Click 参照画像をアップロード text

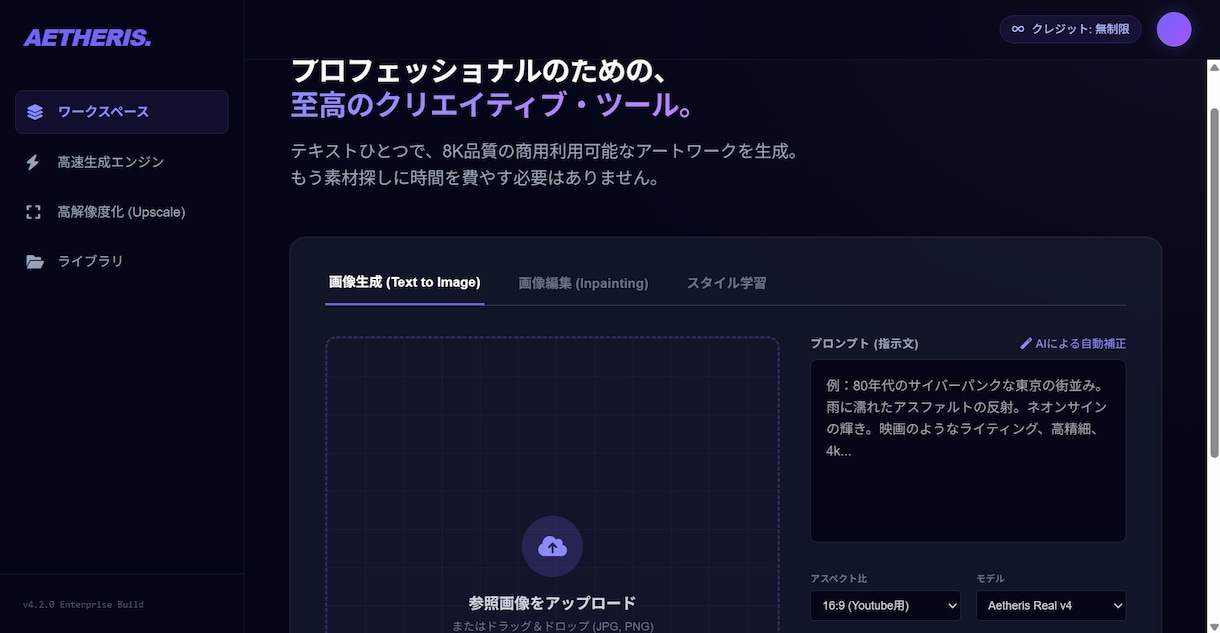pos(552,603)
